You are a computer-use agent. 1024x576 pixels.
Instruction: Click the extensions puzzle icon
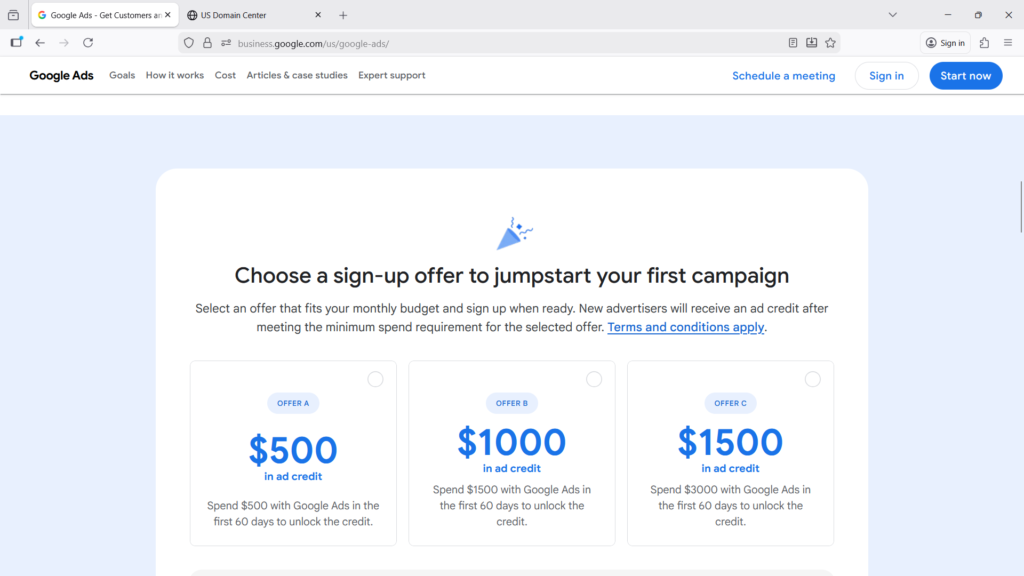pyautogui.click(x=984, y=43)
